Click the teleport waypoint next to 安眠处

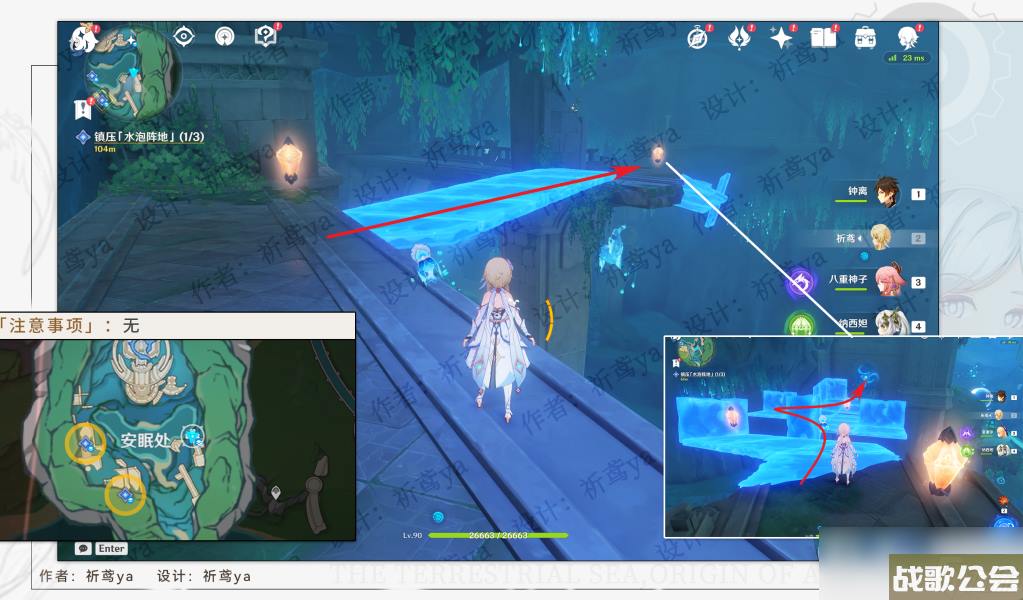[192, 436]
